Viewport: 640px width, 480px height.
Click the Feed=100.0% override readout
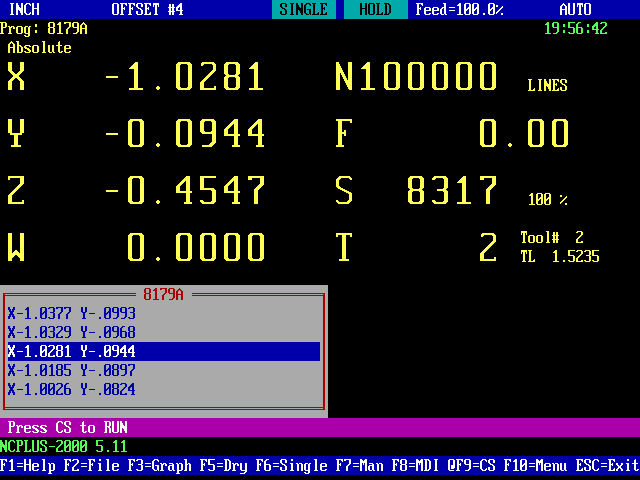point(459,9)
